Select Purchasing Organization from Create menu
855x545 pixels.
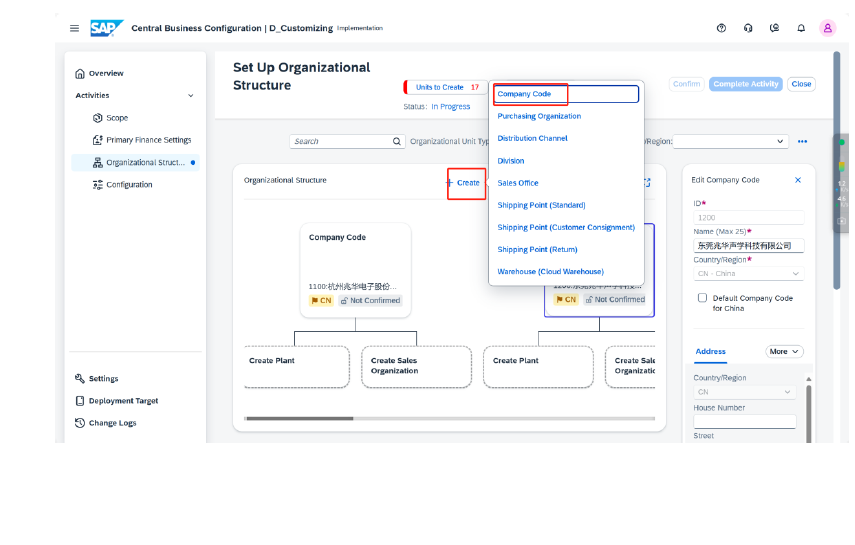pos(539,116)
